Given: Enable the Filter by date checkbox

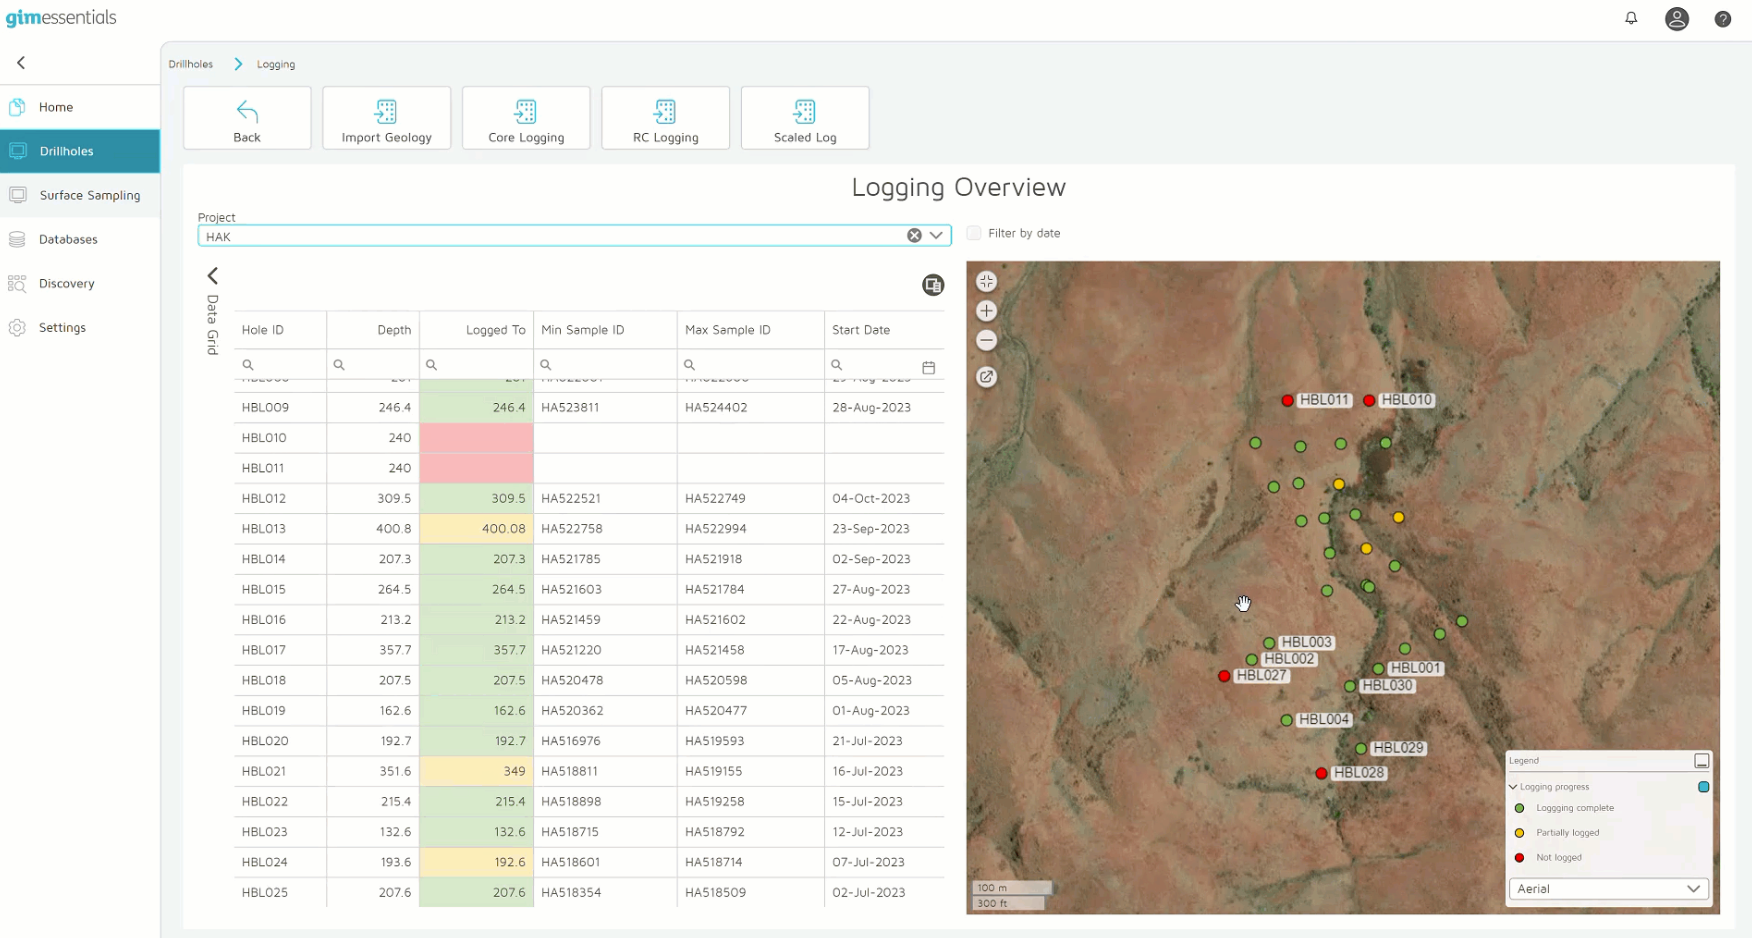Looking at the screenshot, I should [973, 233].
